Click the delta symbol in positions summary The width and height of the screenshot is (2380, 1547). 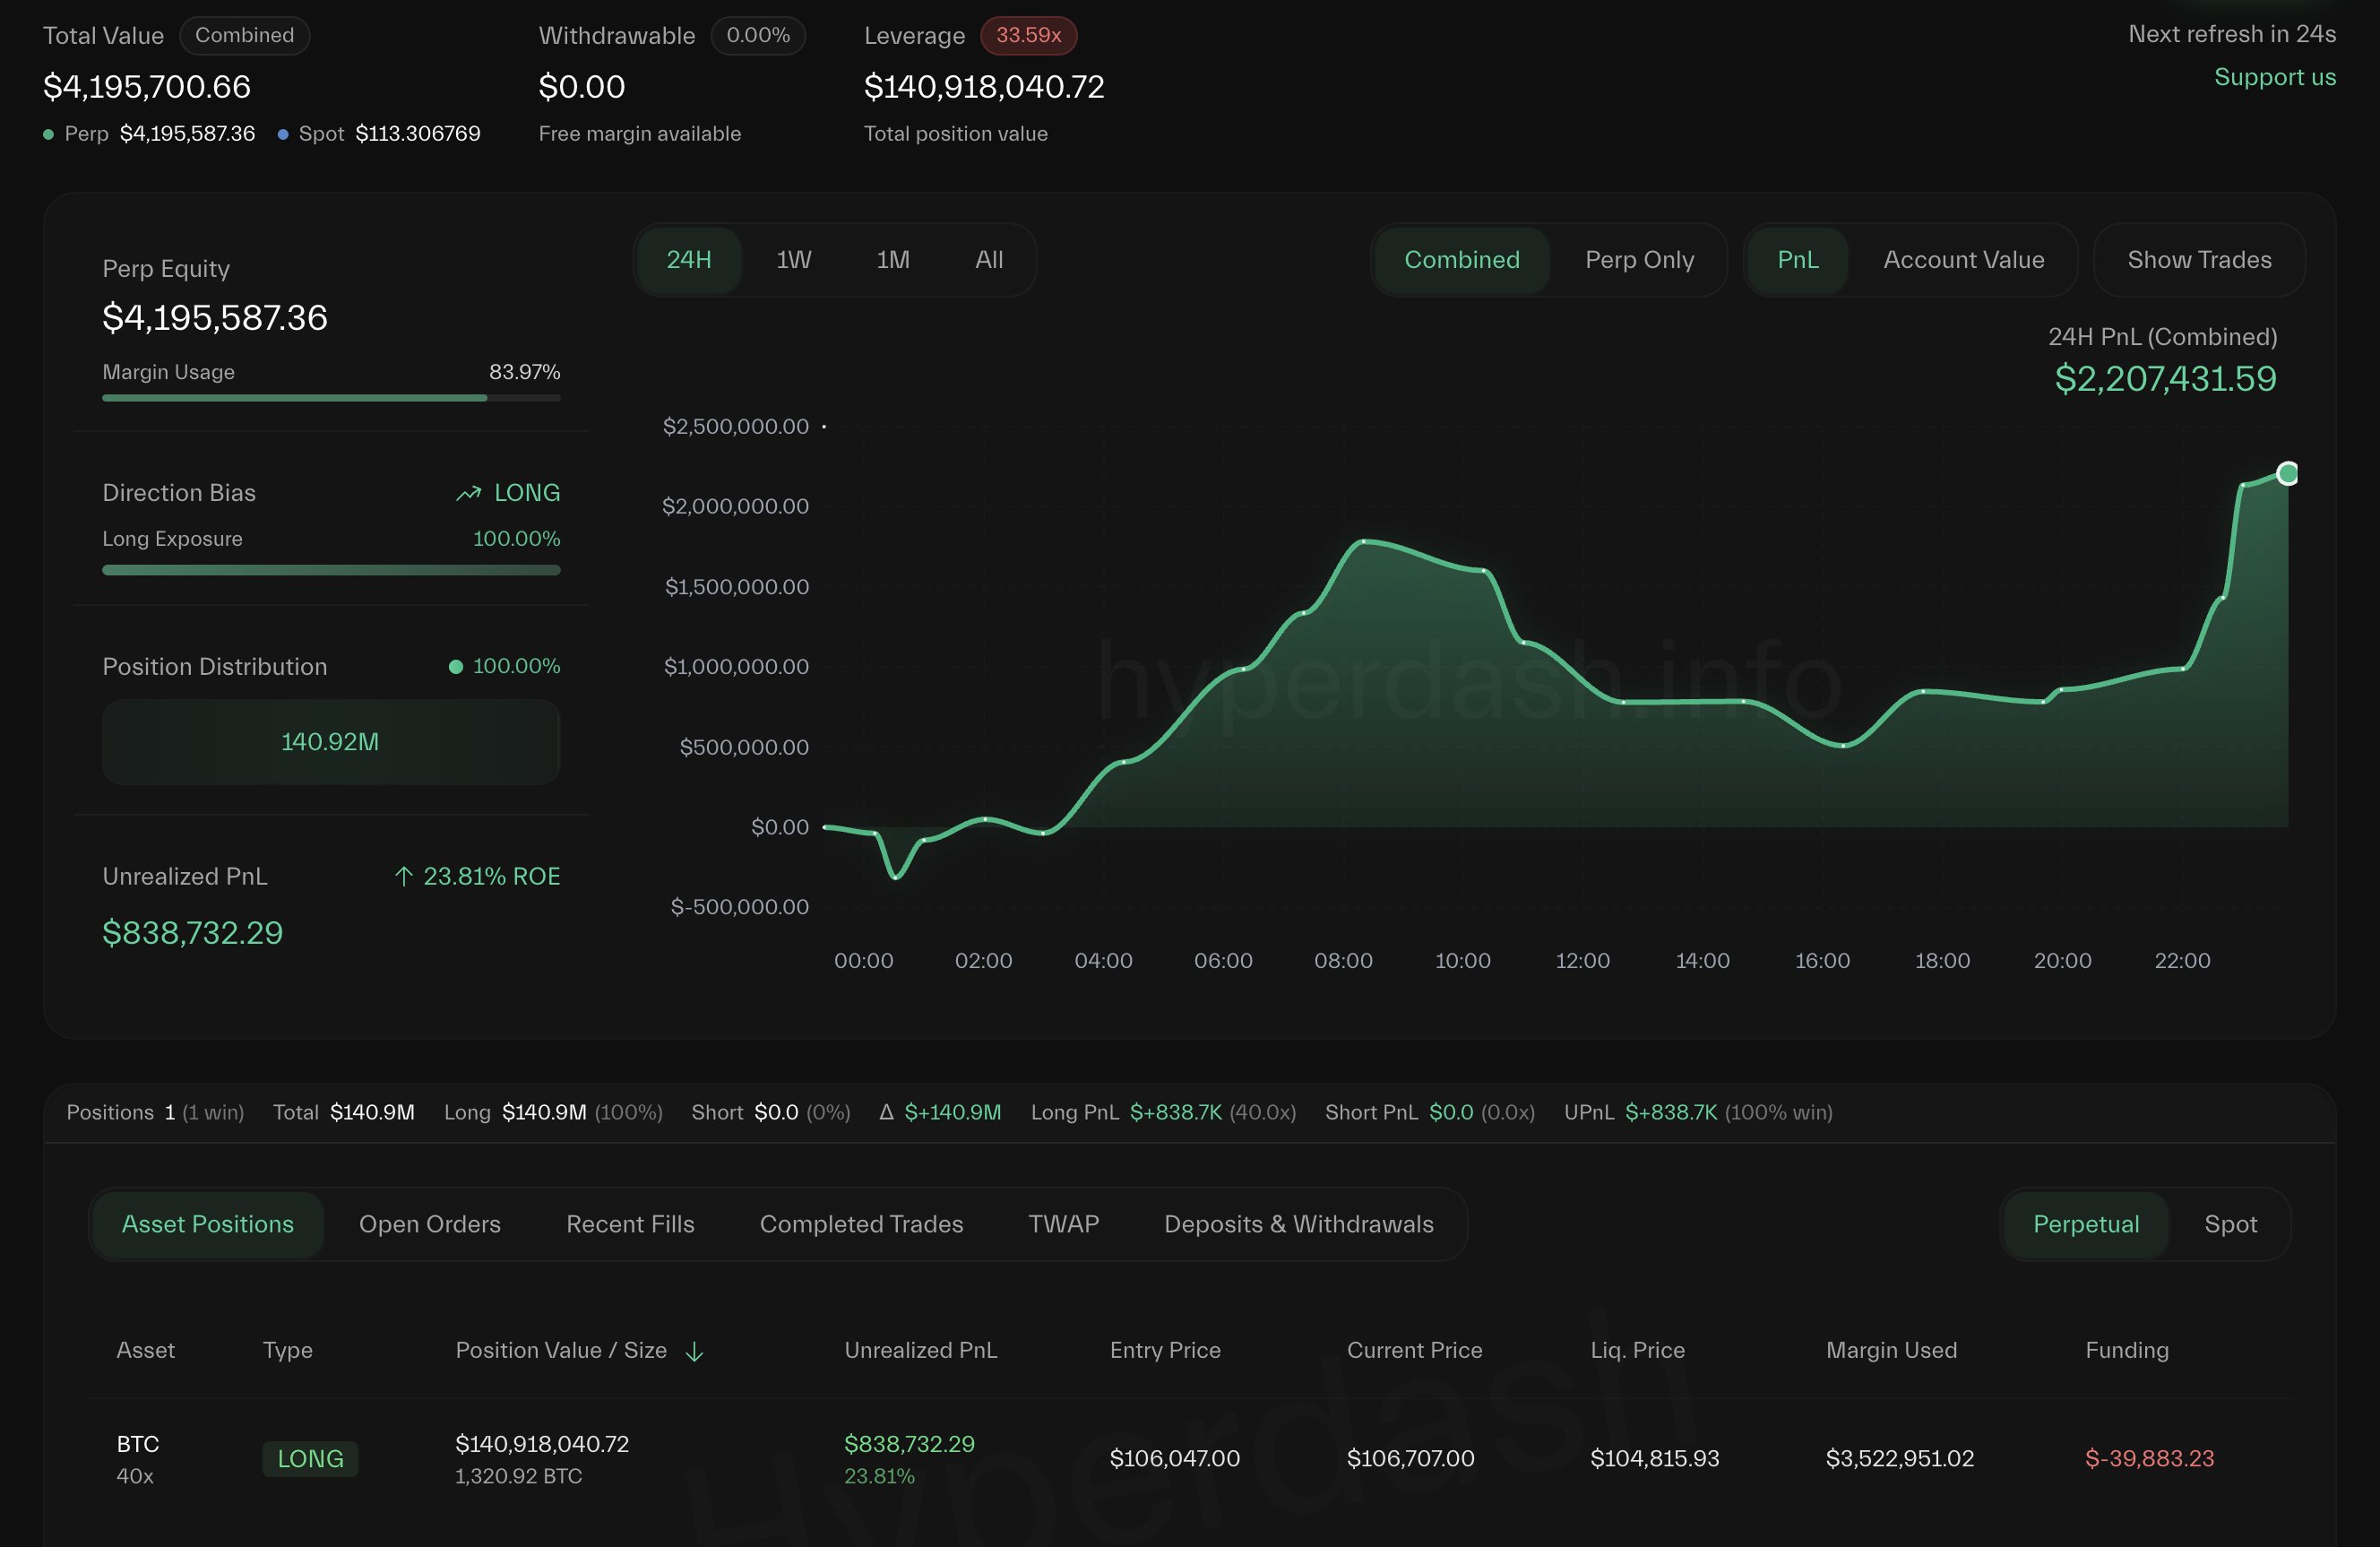click(886, 1112)
